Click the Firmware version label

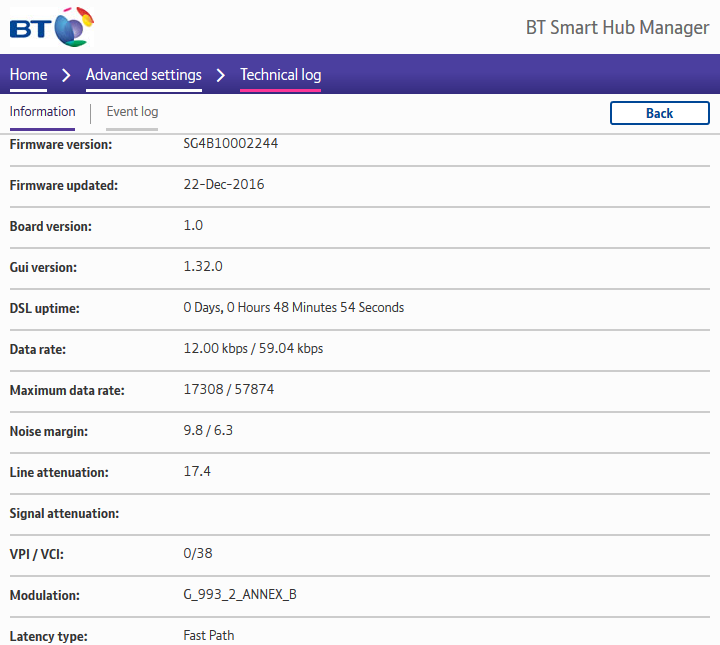click(61, 145)
